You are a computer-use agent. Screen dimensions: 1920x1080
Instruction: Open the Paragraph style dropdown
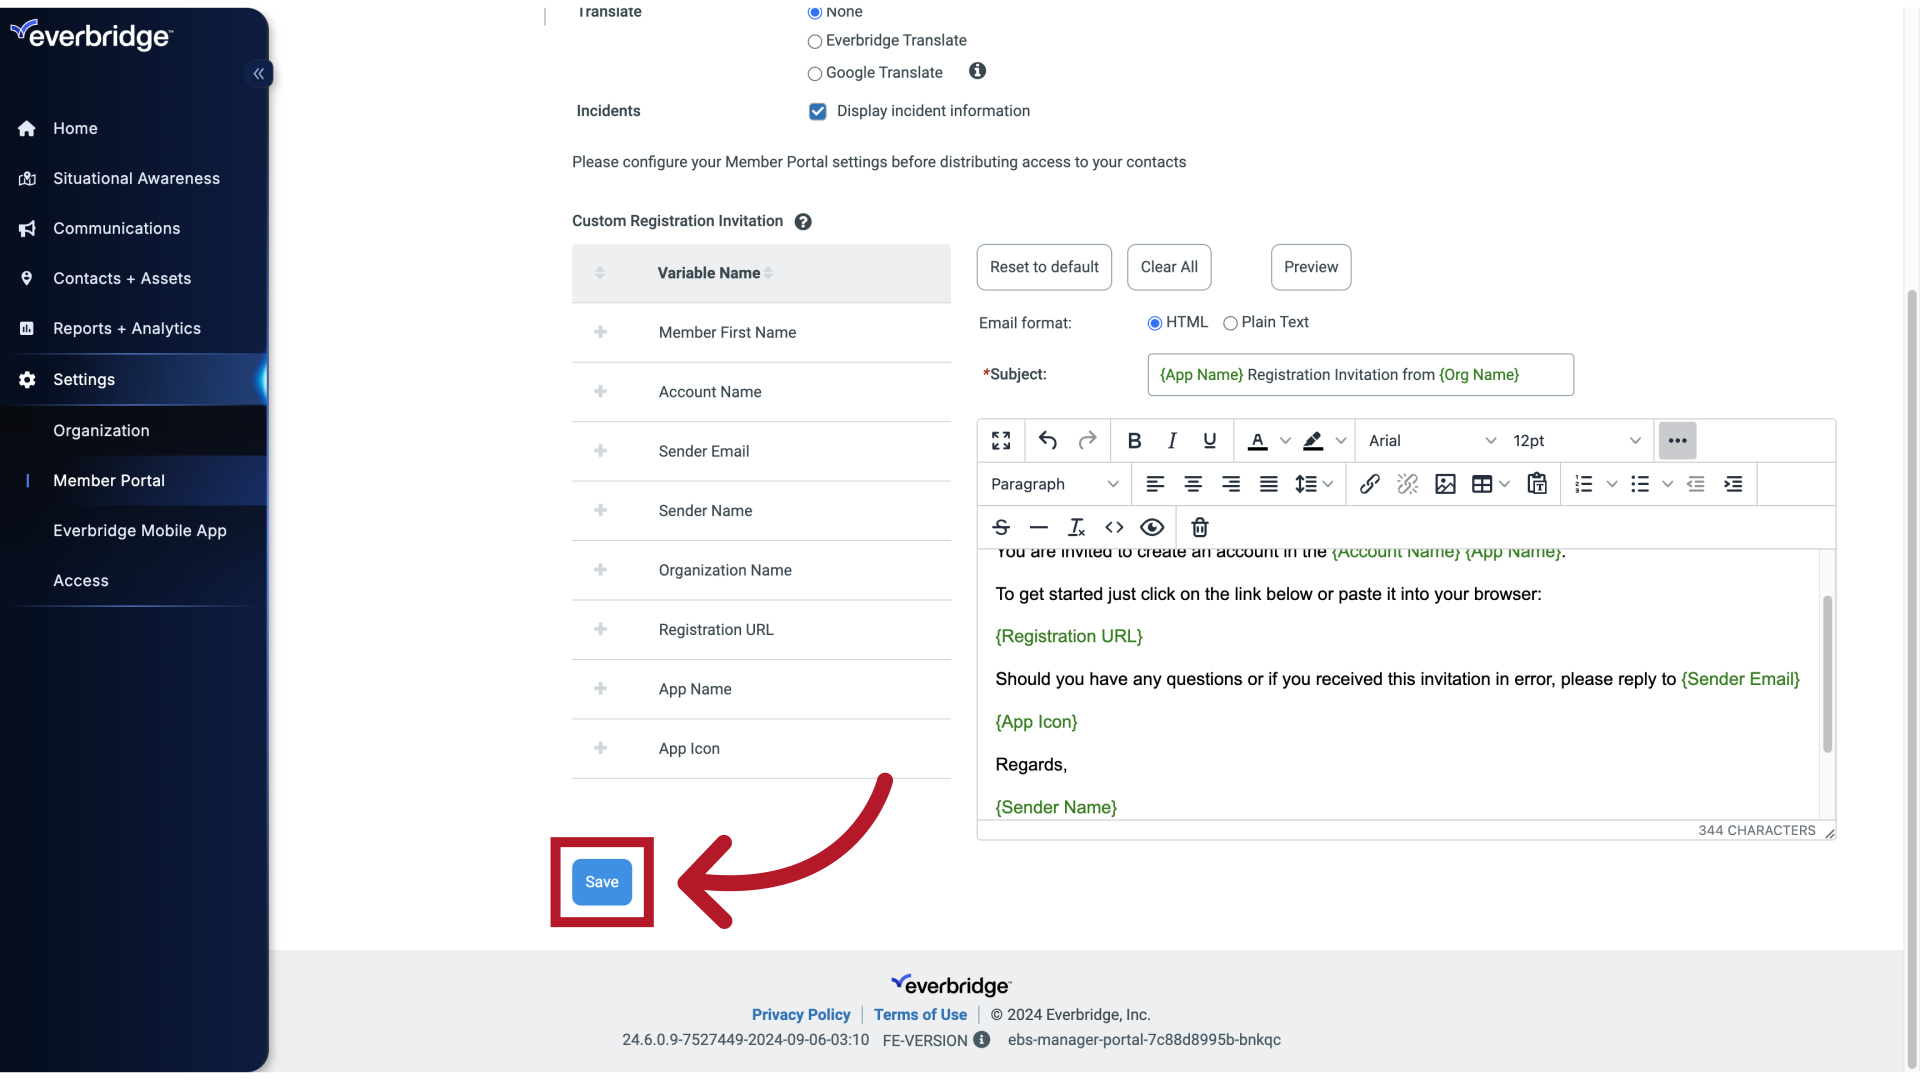(x=1053, y=484)
